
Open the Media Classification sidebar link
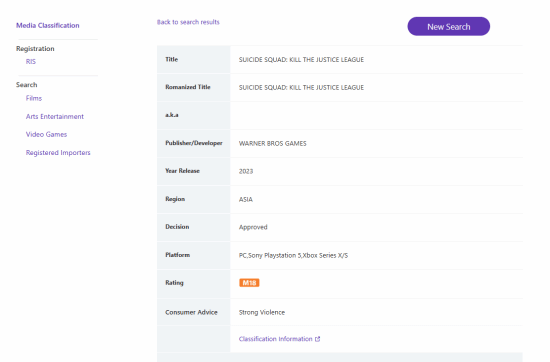[x=48, y=25]
